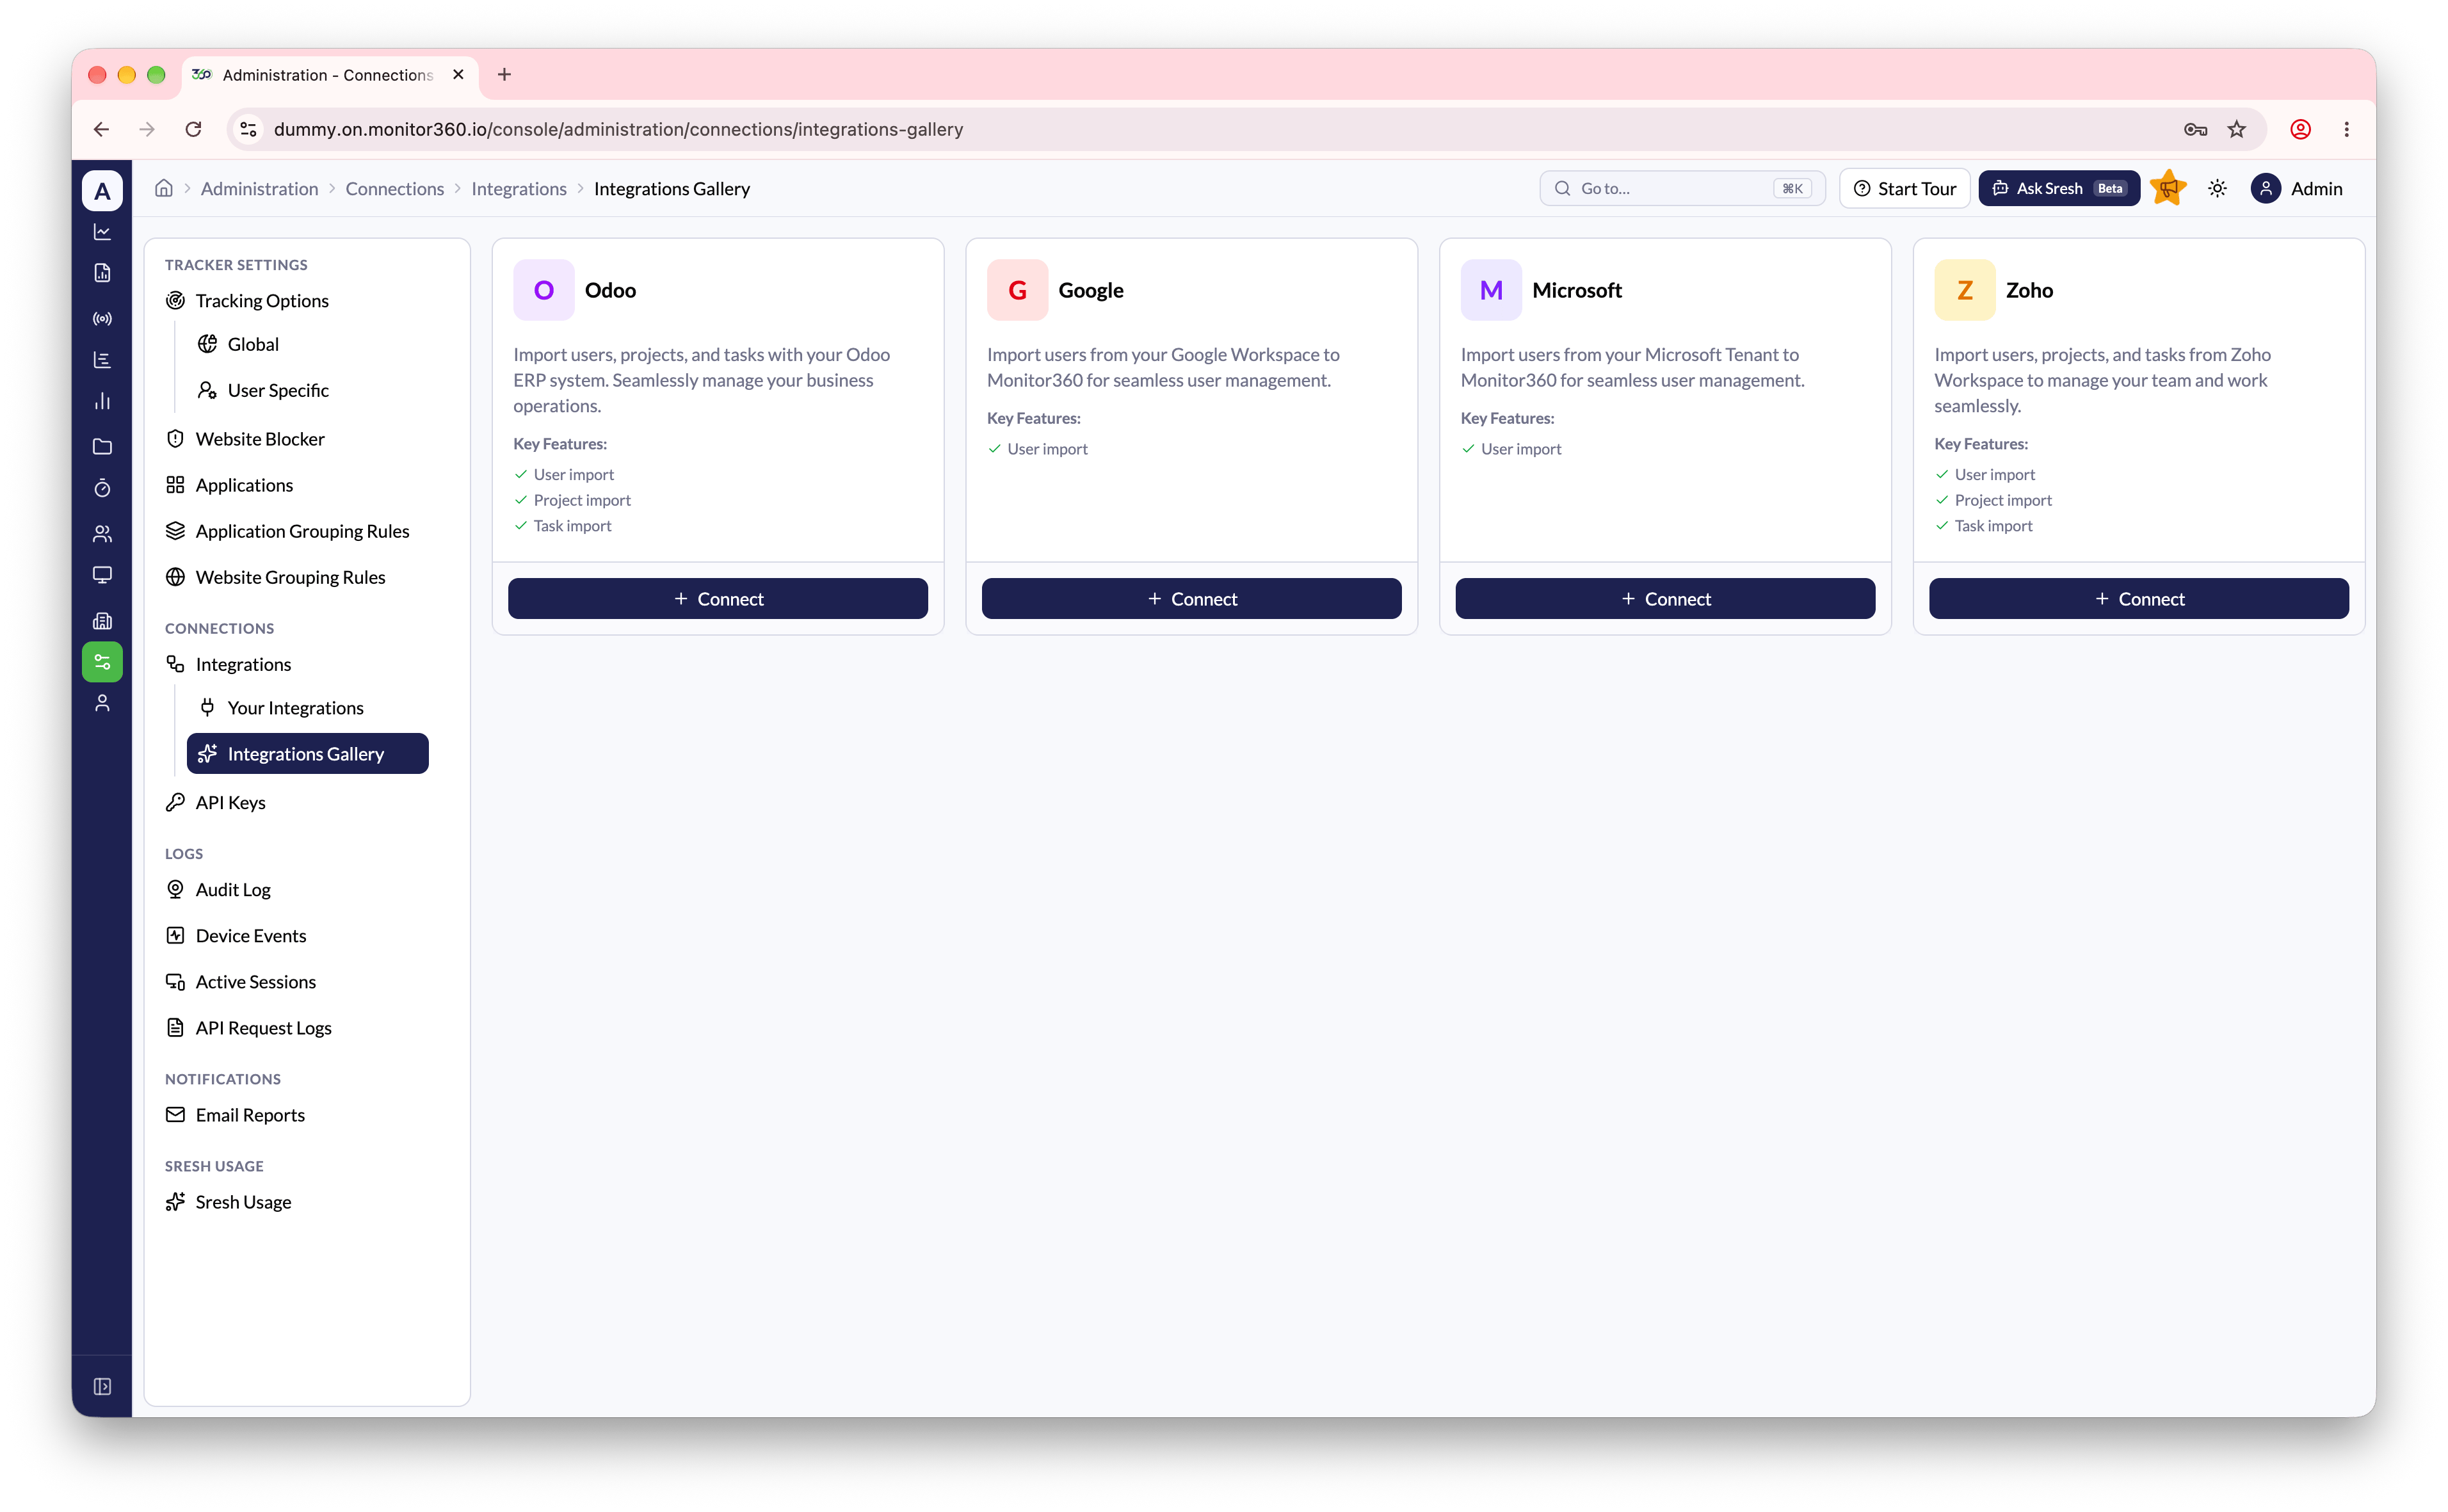Click the stopwatch timer icon in nav rail
Viewport: 2448px width, 1512px height.
point(102,488)
